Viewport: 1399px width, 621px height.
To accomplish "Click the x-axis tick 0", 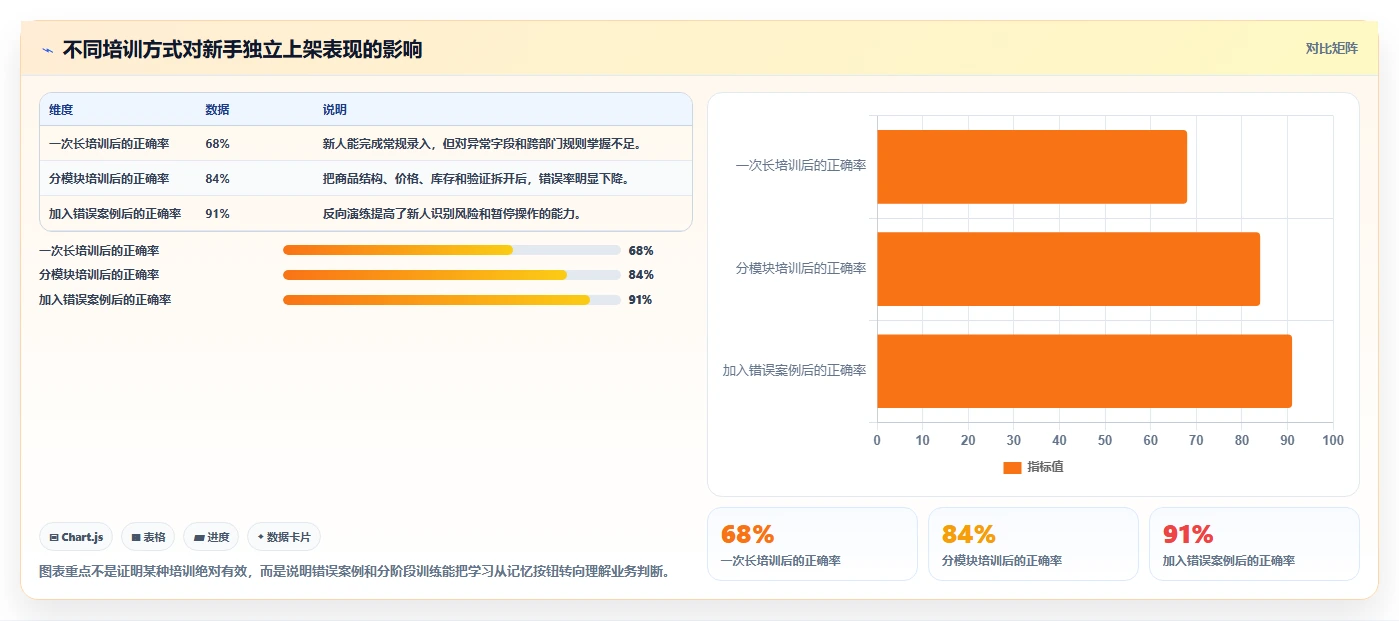I will point(877,441).
